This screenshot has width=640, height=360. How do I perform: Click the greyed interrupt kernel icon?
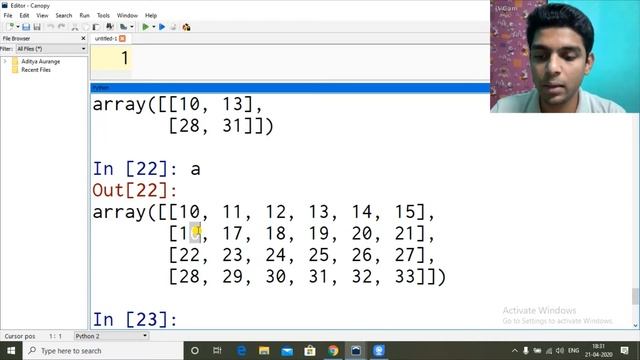pyautogui.click(x=173, y=27)
